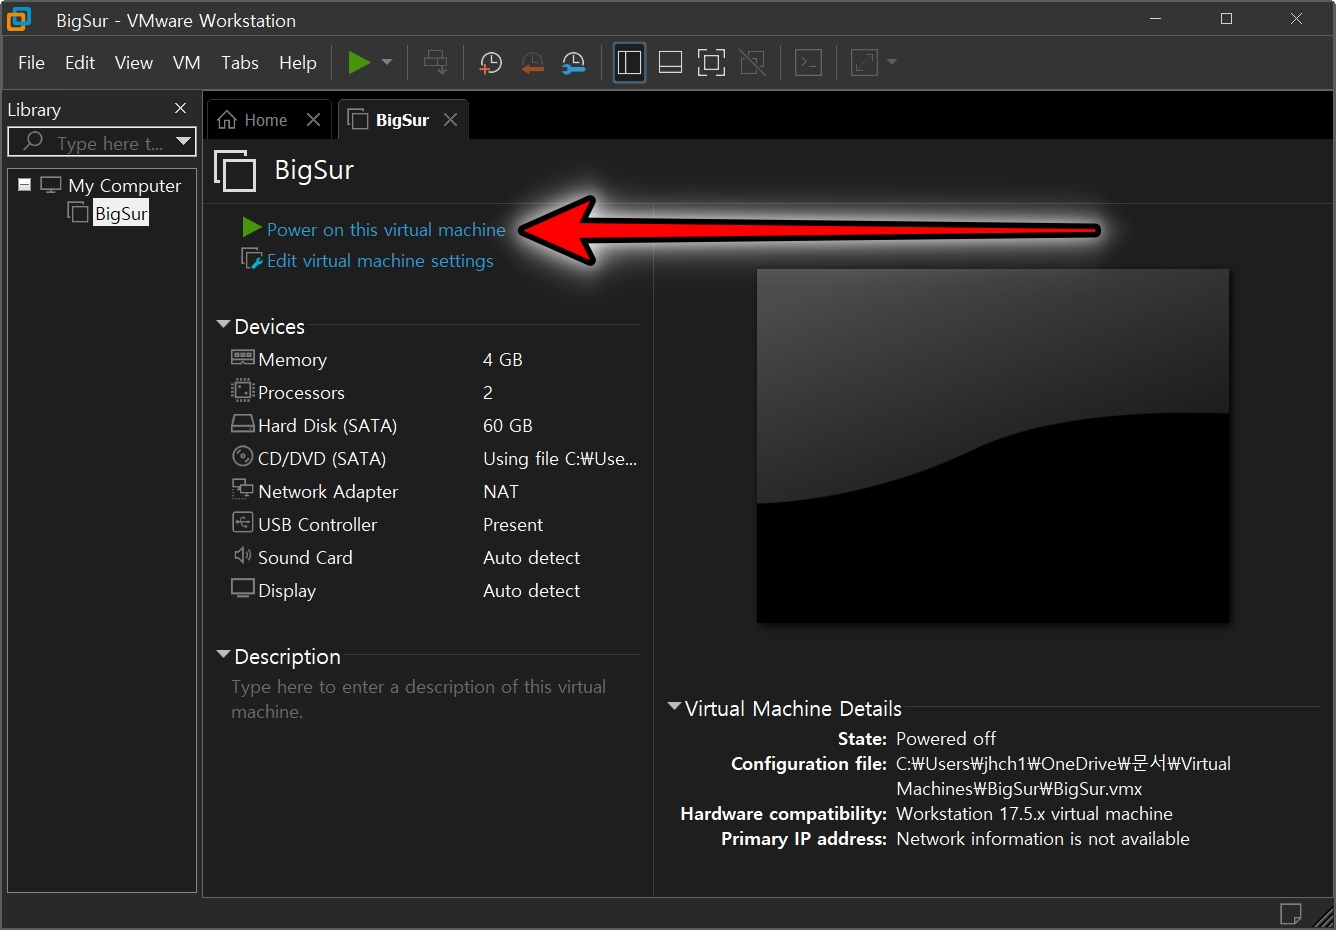Click the large BigSur VM header icon
Viewport: 1336px width, 930px height.
[x=235, y=170]
